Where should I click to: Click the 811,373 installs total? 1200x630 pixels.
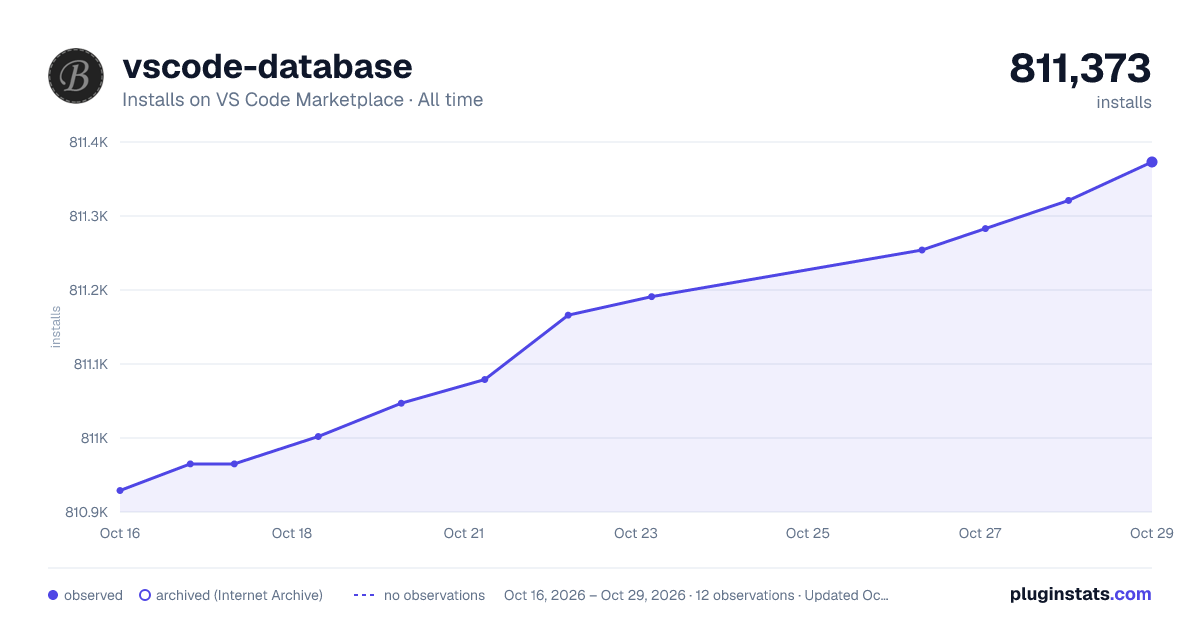pos(1081,69)
